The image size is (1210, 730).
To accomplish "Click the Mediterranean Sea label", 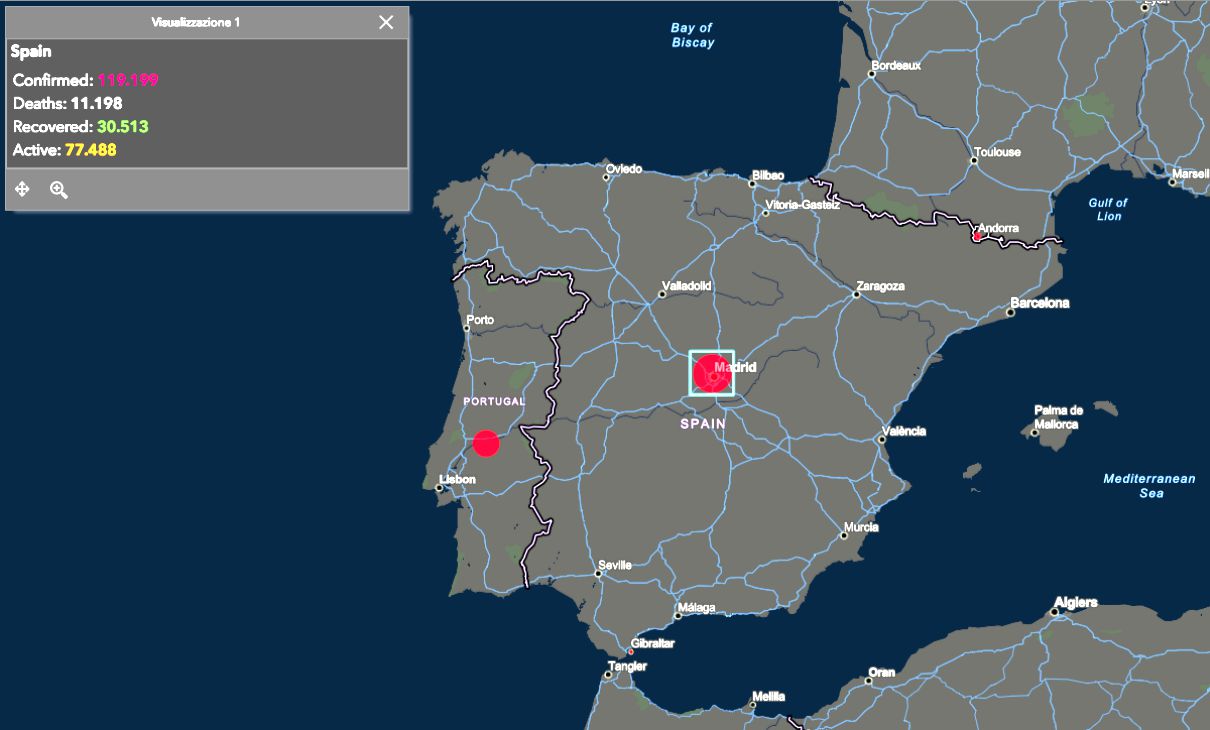I will click(1150, 486).
